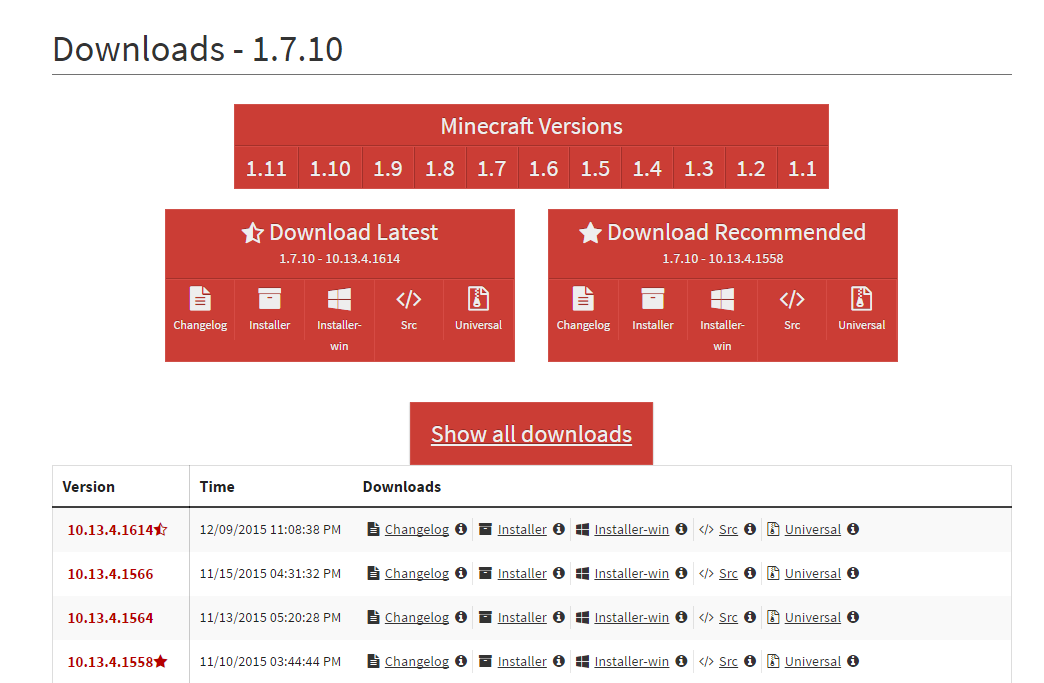The height and width of the screenshot is (683, 1044).
Task: Click info icon after Installer in 10.13.4.1614 row
Action: pyautogui.click(x=559, y=529)
